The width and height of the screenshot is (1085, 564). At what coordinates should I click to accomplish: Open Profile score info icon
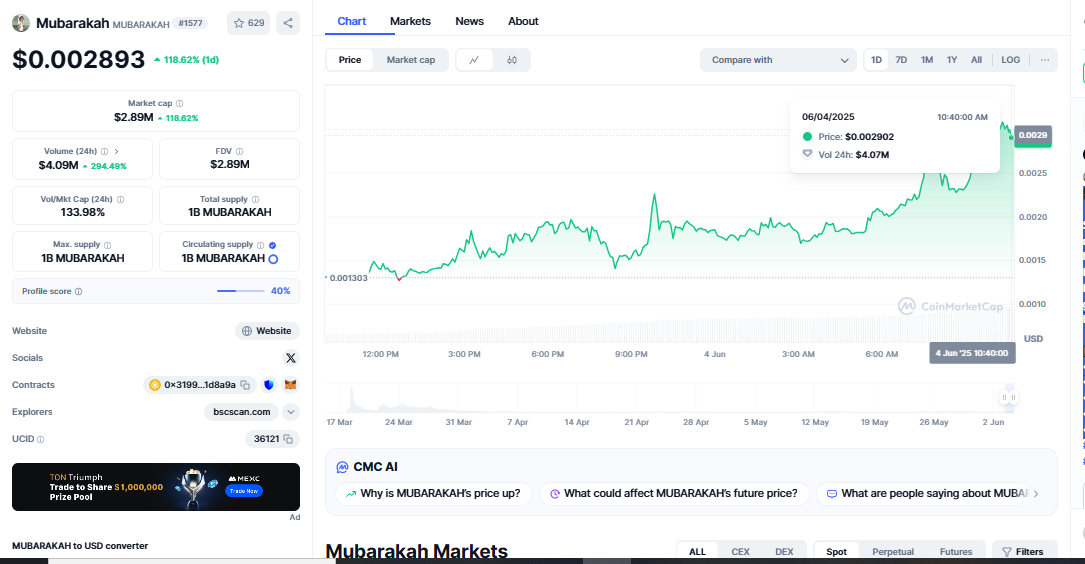click(78, 291)
